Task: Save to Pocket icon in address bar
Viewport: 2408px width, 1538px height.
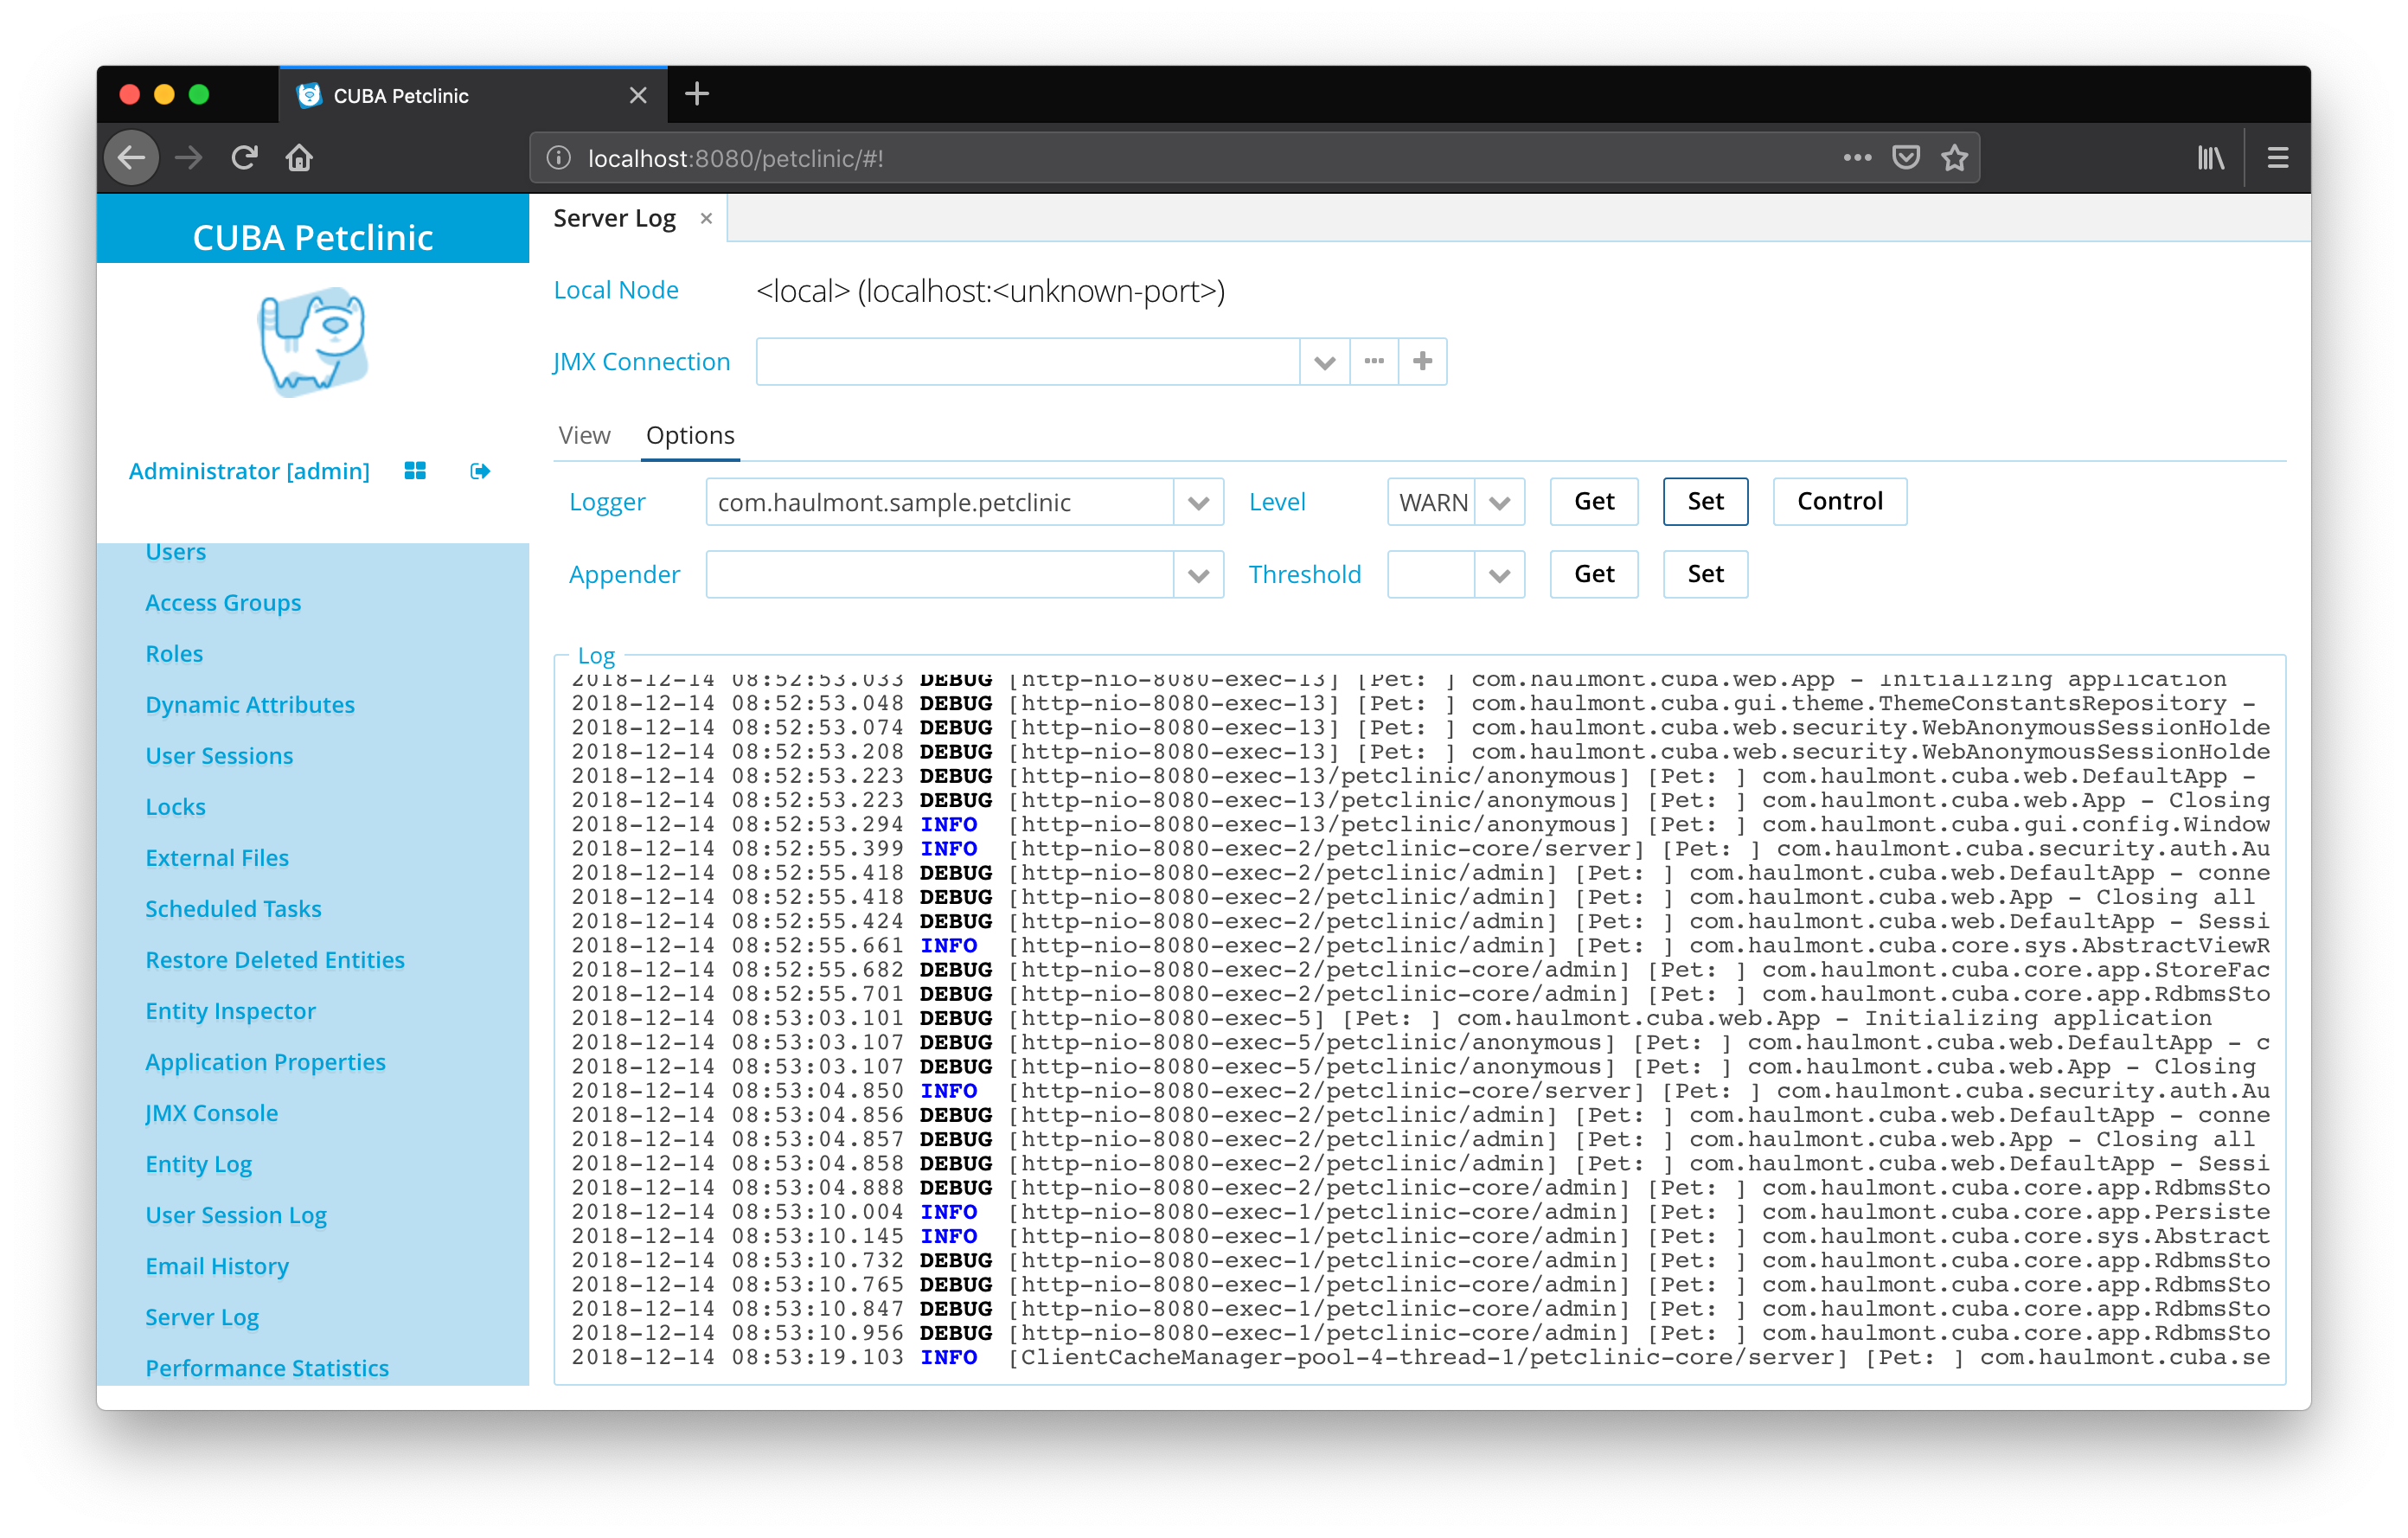Action: [1906, 158]
